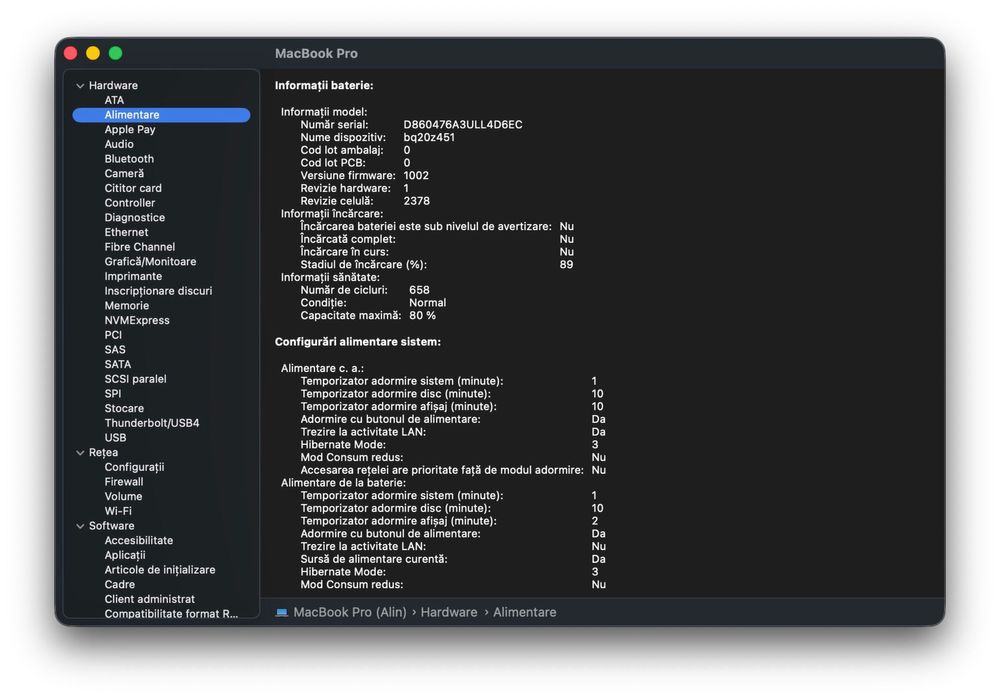Click the Hardware section header
This screenshot has height=699, width=1000.
coord(113,85)
